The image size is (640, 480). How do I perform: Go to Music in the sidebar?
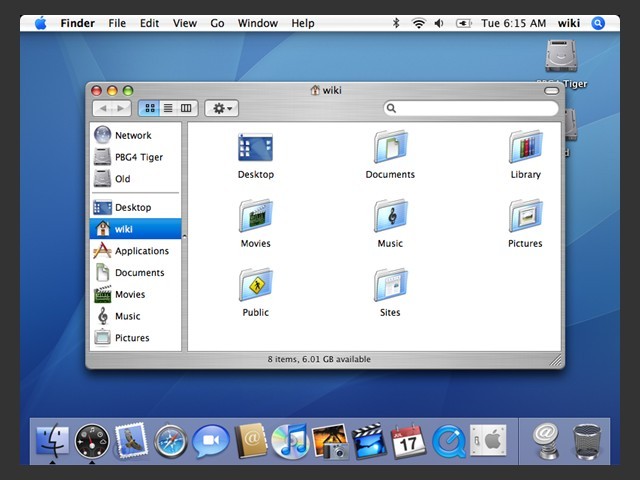pyautogui.click(x=135, y=316)
